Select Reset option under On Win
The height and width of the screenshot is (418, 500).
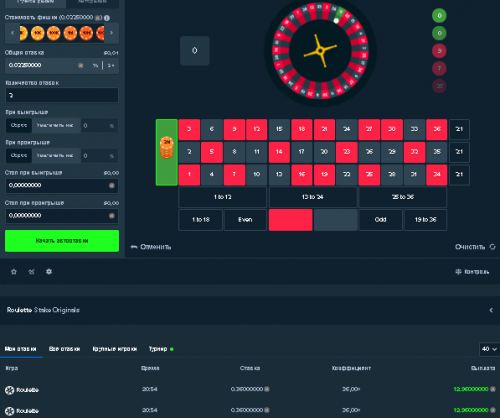click(x=19, y=125)
